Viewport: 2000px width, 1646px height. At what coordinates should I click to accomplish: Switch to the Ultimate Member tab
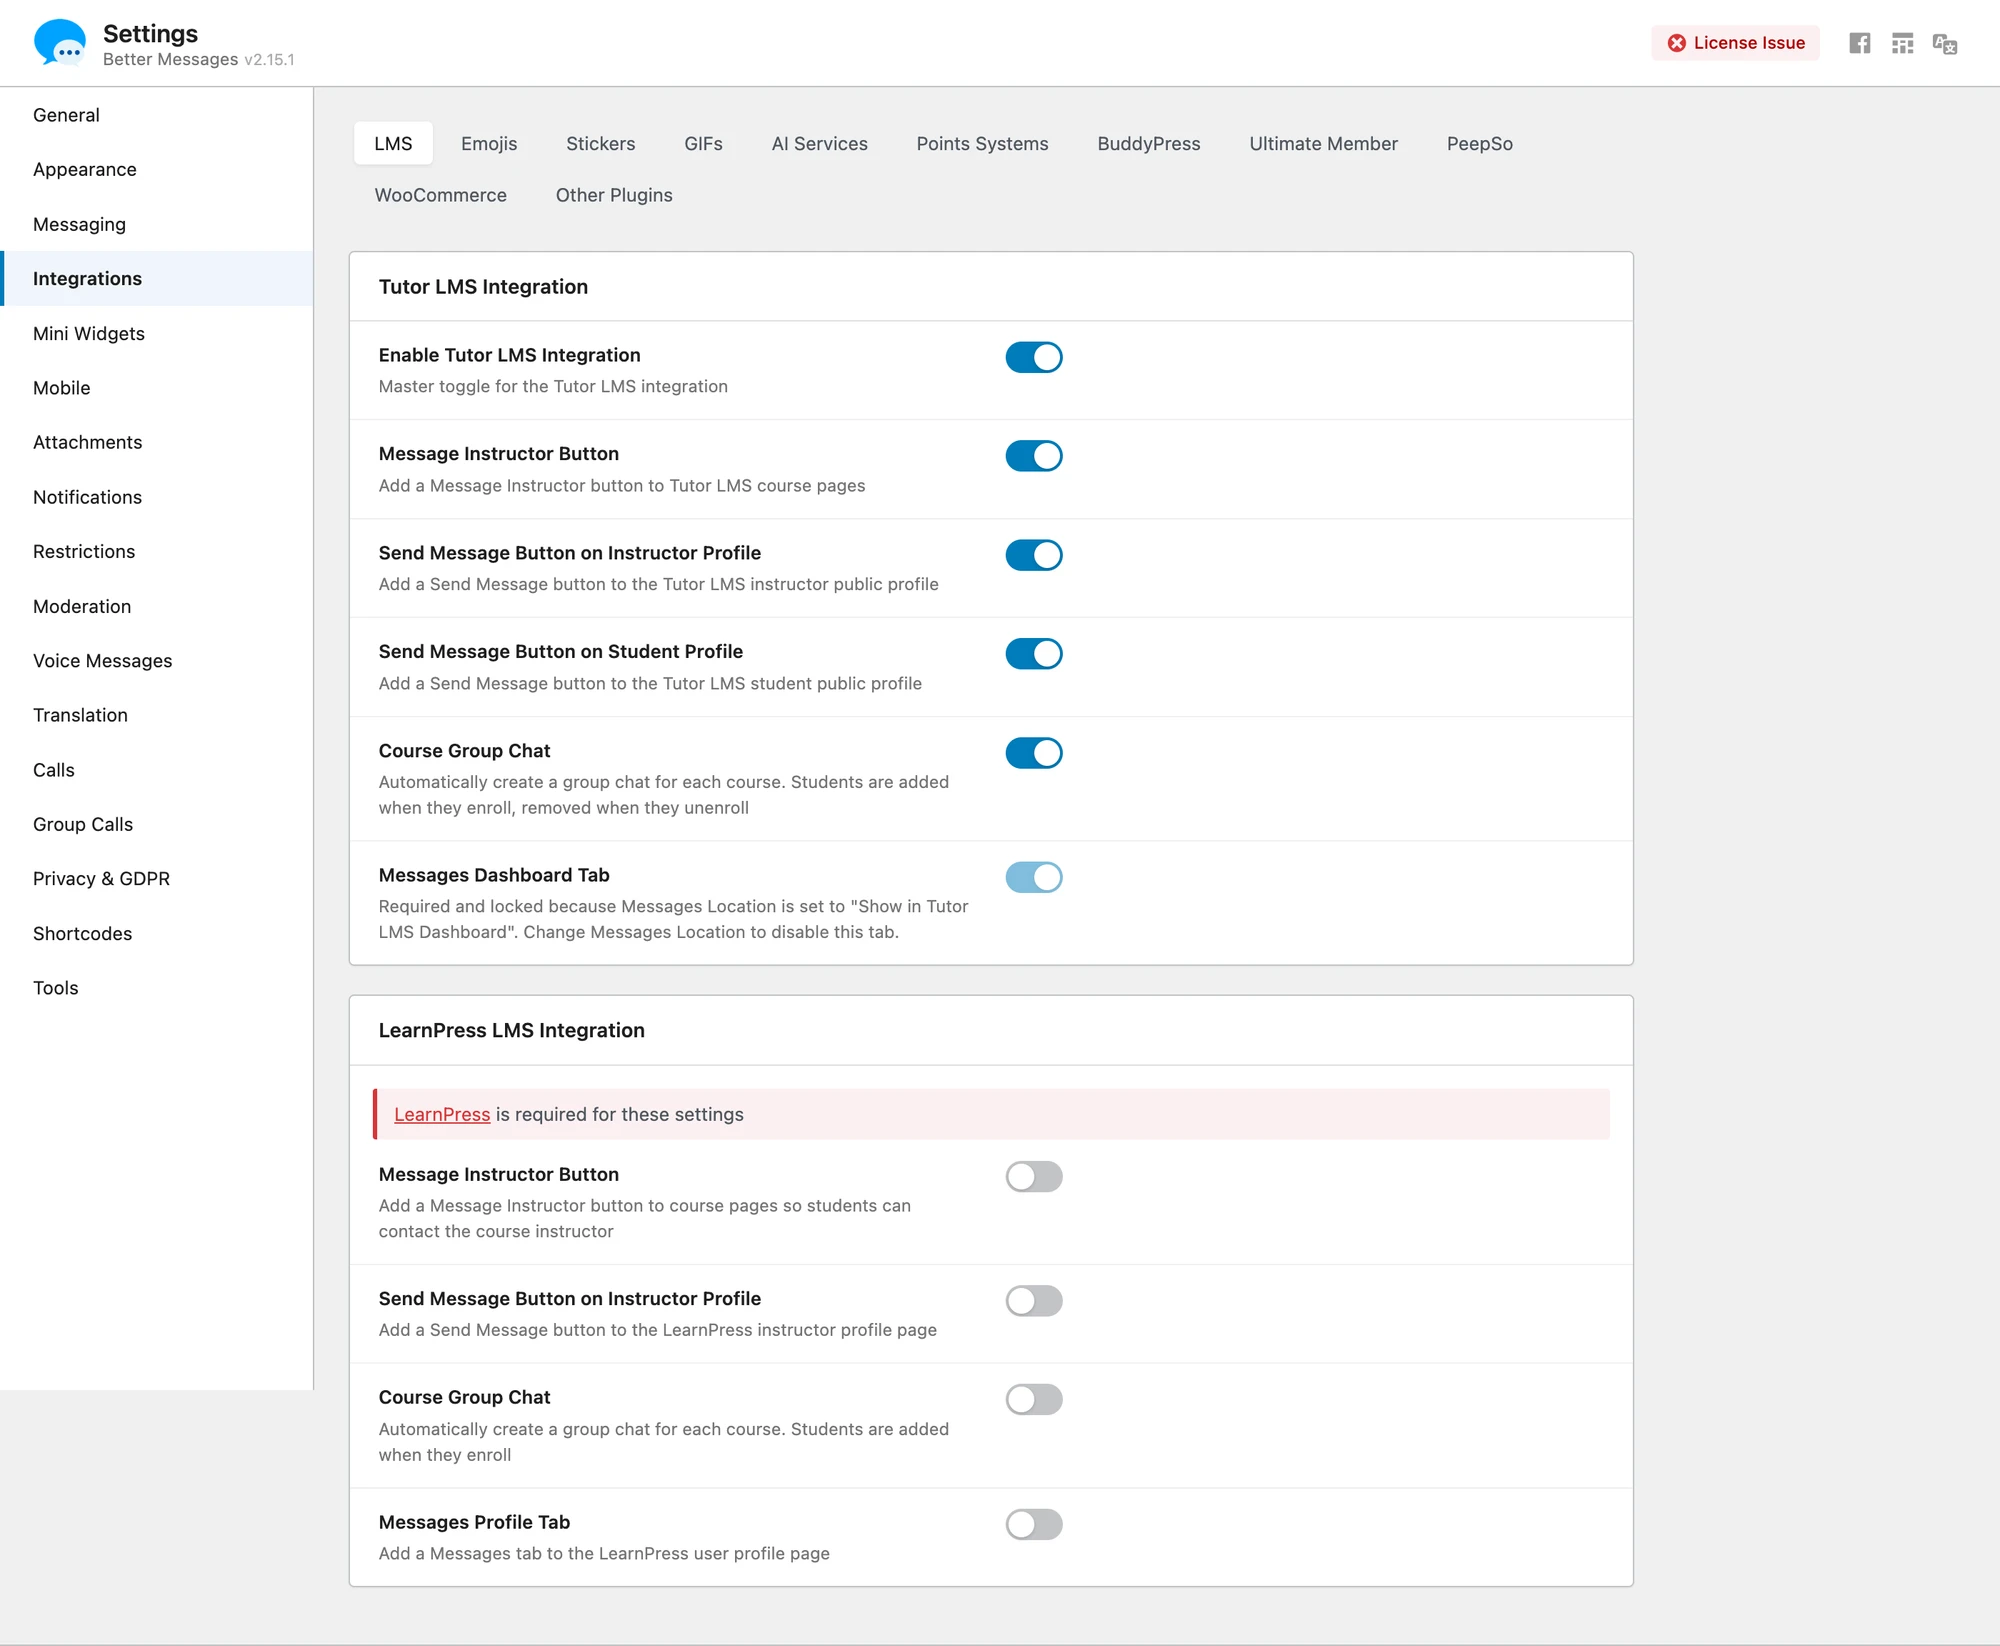pos(1323,143)
